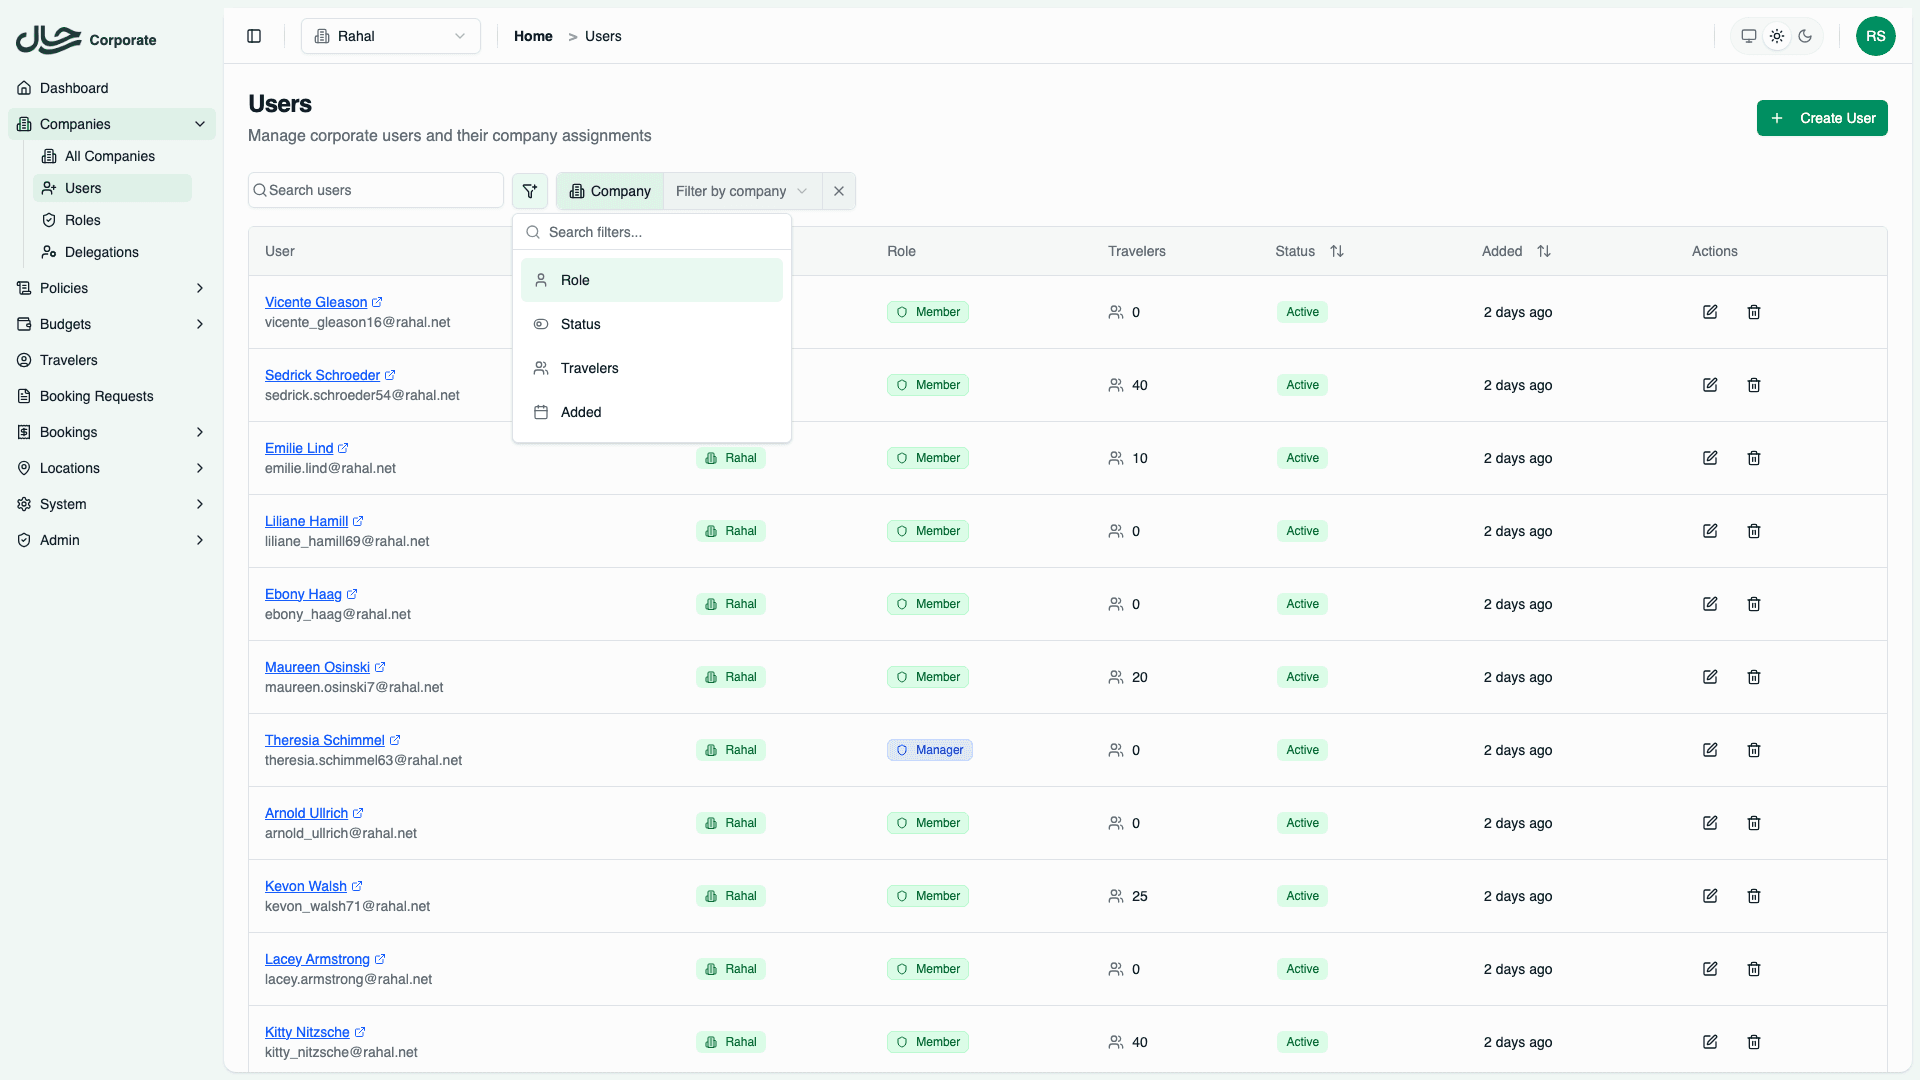Screen dimensions: 1920x1080
Task: Edit Vicente Gleason using the pencil icon
Action: 1709,312
